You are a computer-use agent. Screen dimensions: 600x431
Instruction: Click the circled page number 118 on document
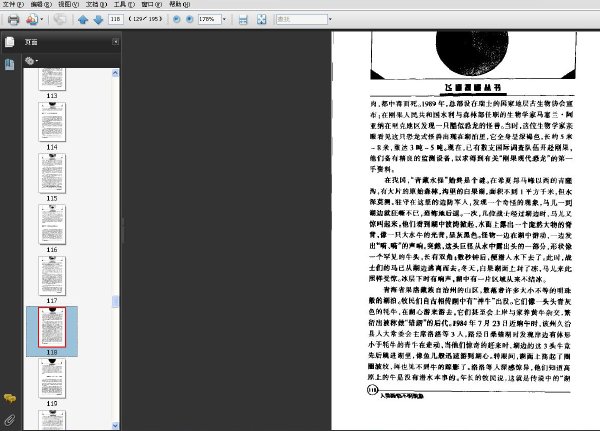(x=373, y=390)
